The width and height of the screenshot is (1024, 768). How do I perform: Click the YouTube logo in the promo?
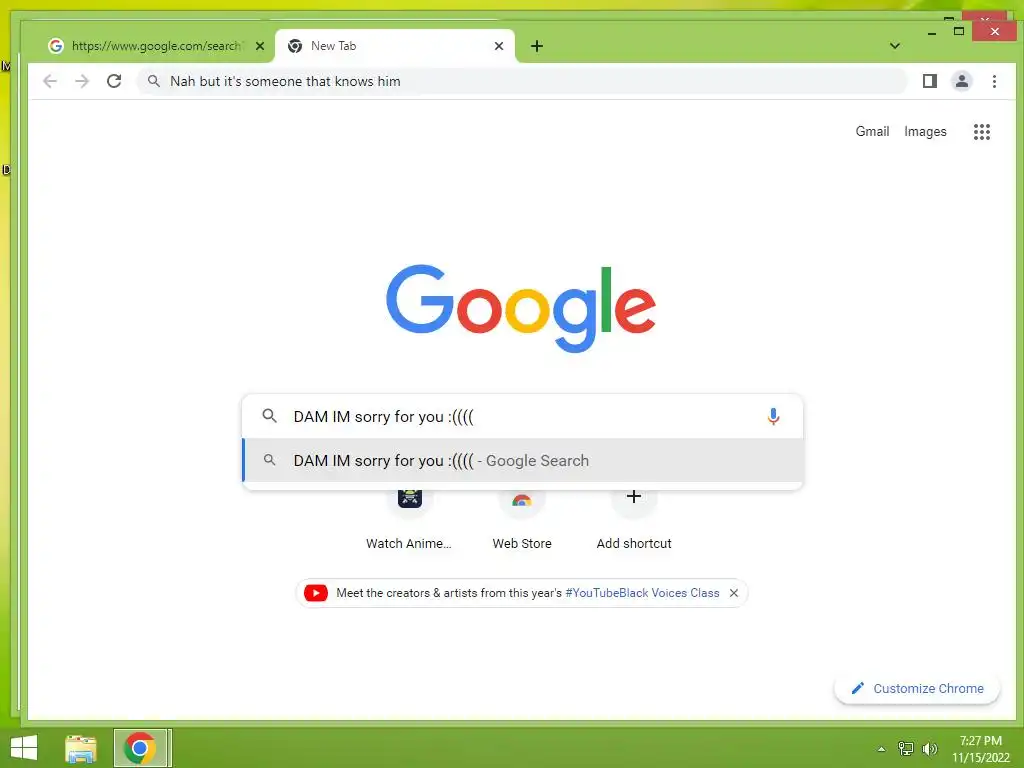point(316,593)
